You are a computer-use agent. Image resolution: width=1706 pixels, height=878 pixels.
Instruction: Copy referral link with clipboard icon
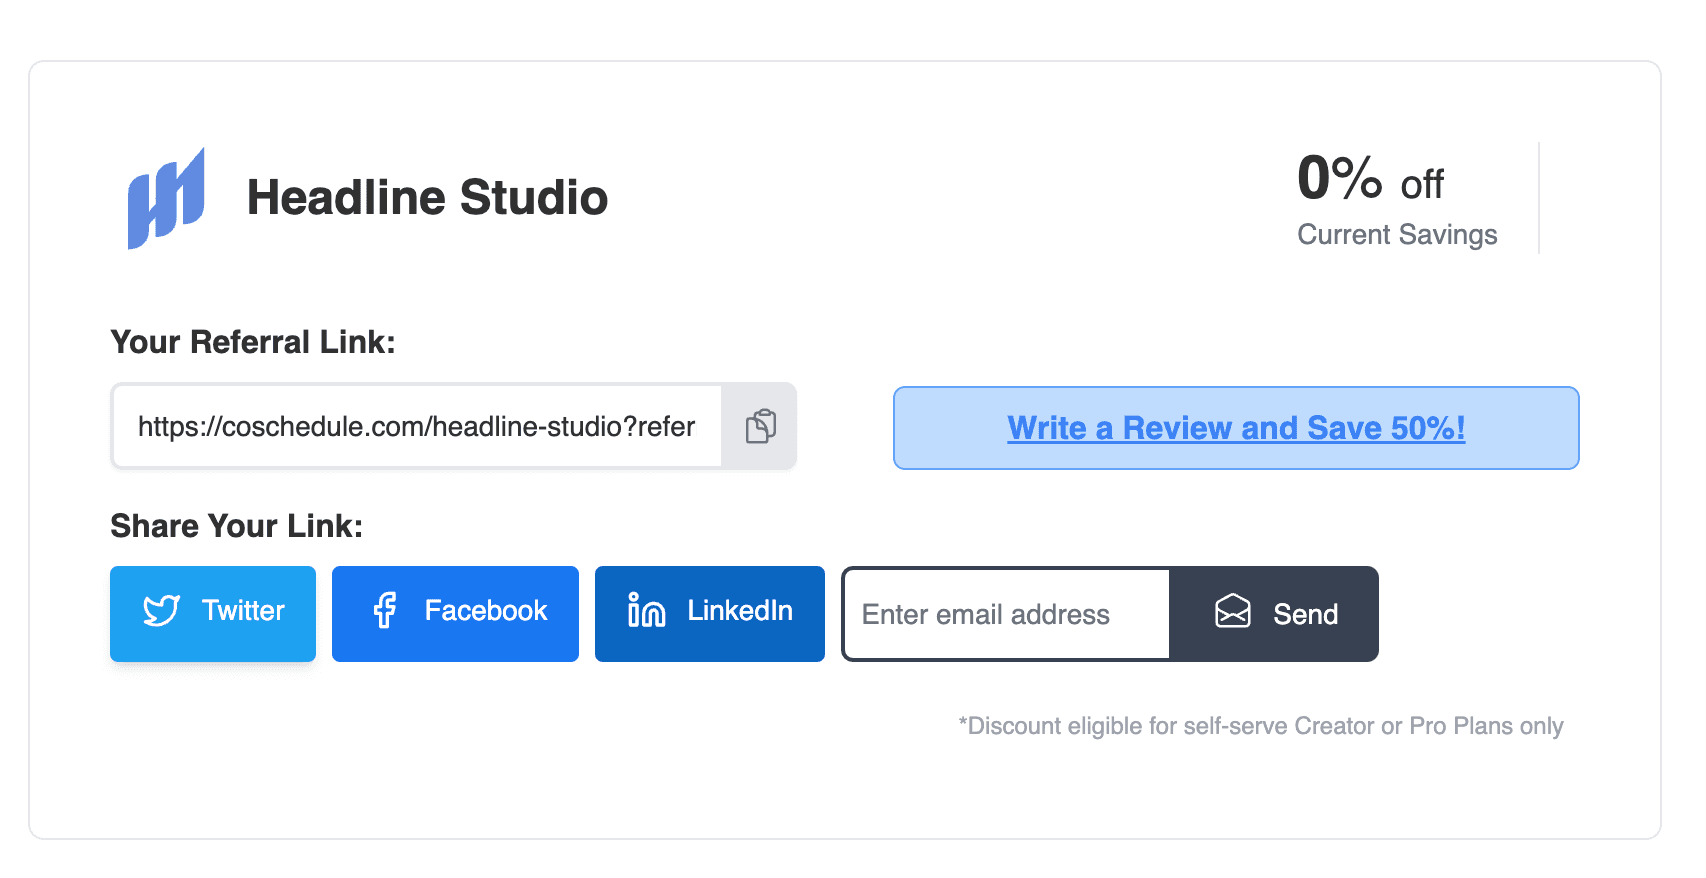click(760, 426)
